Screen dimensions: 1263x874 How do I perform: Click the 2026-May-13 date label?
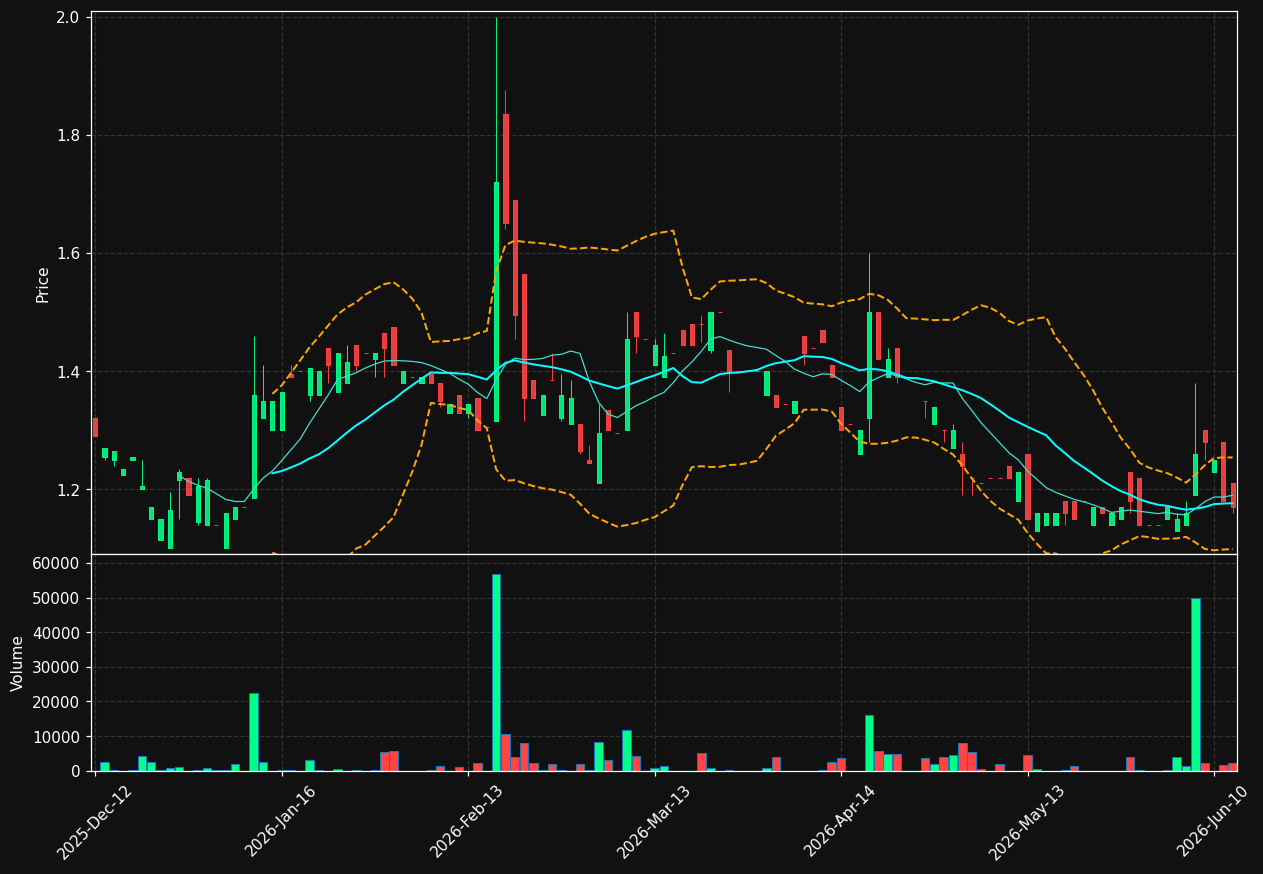1027,822
